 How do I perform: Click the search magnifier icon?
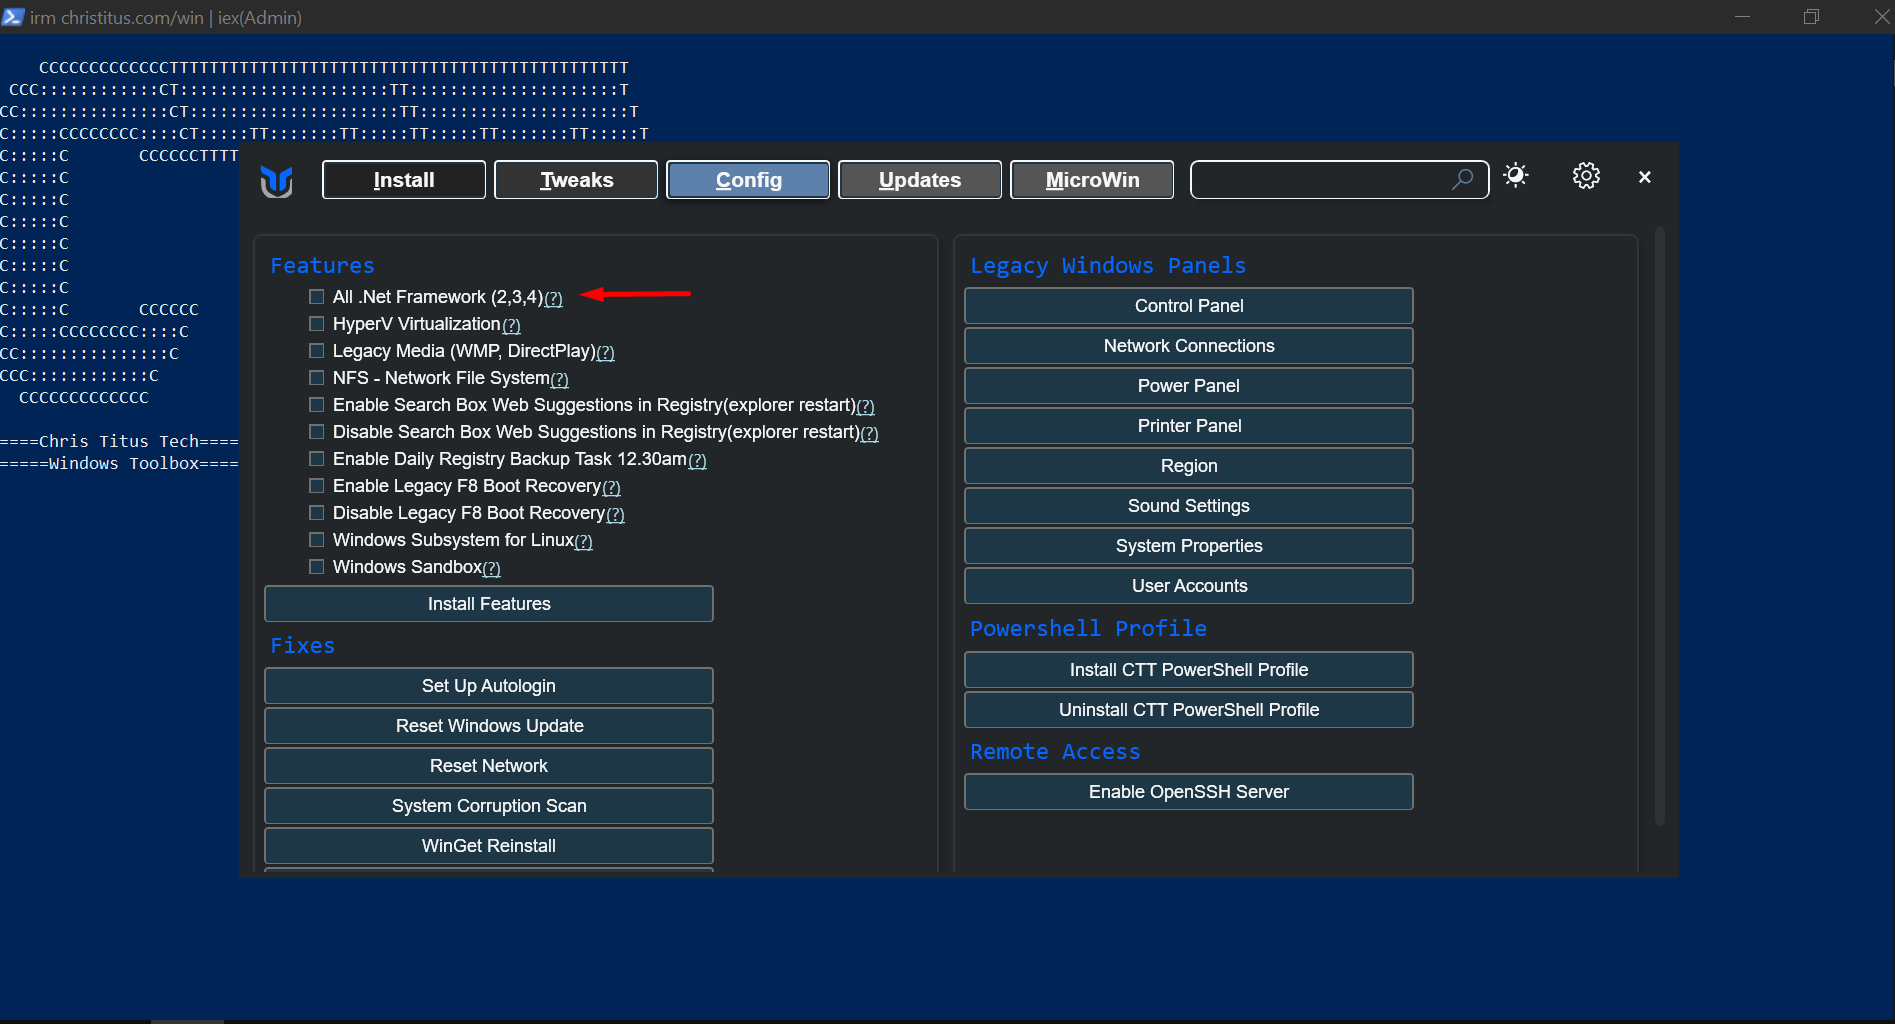[x=1463, y=179]
